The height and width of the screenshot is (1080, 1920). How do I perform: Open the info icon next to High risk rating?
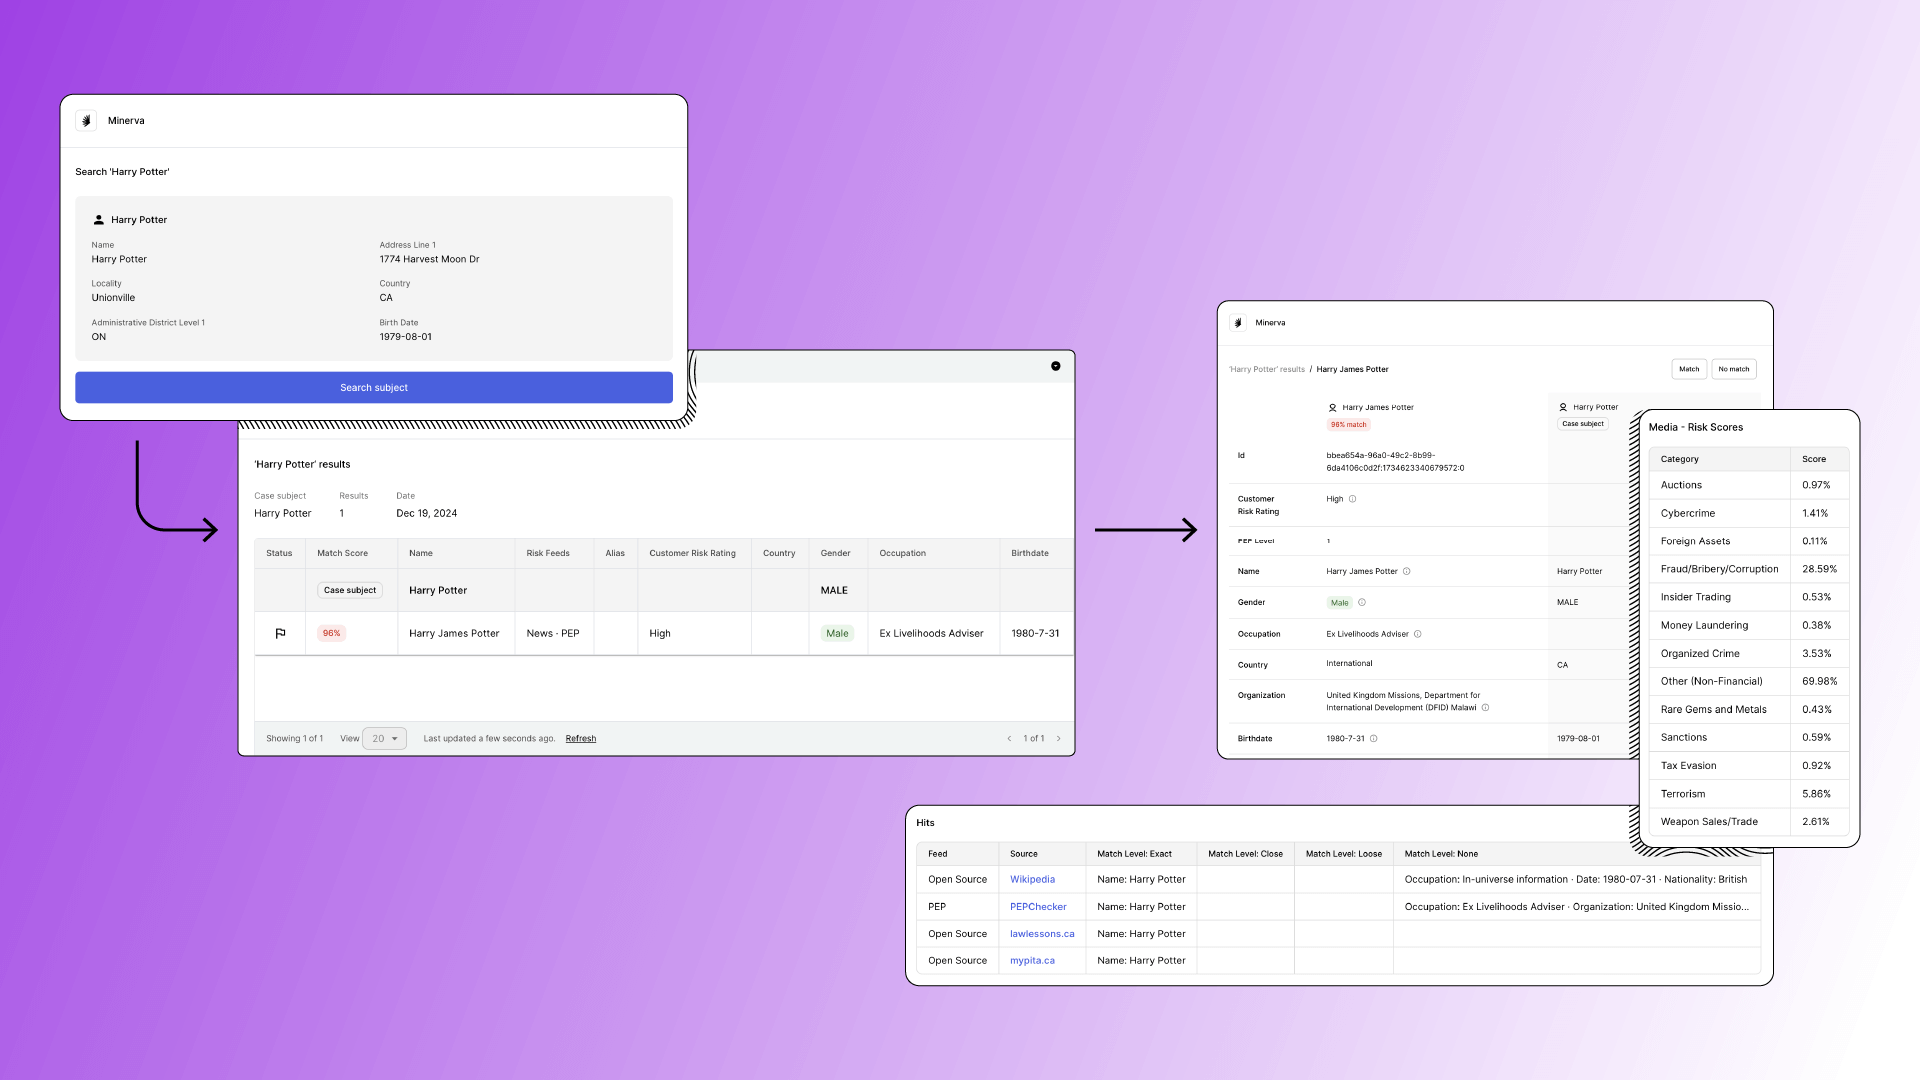coord(1352,499)
